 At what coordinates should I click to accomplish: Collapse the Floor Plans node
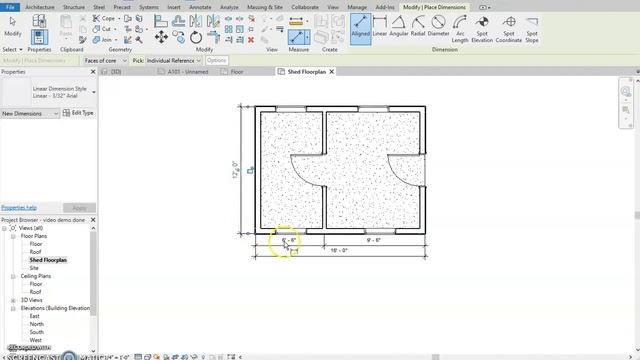(x=13, y=236)
